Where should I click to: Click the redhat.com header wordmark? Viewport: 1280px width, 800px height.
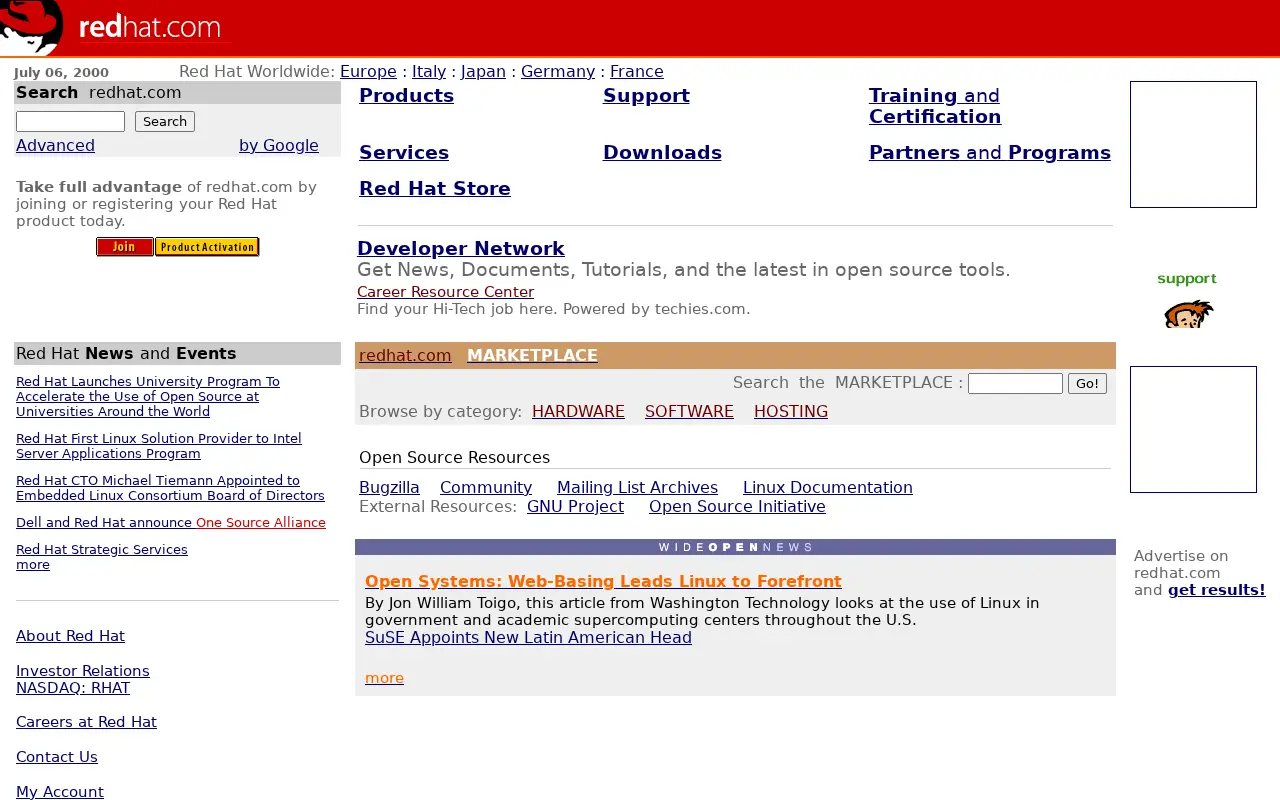coord(149,28)
